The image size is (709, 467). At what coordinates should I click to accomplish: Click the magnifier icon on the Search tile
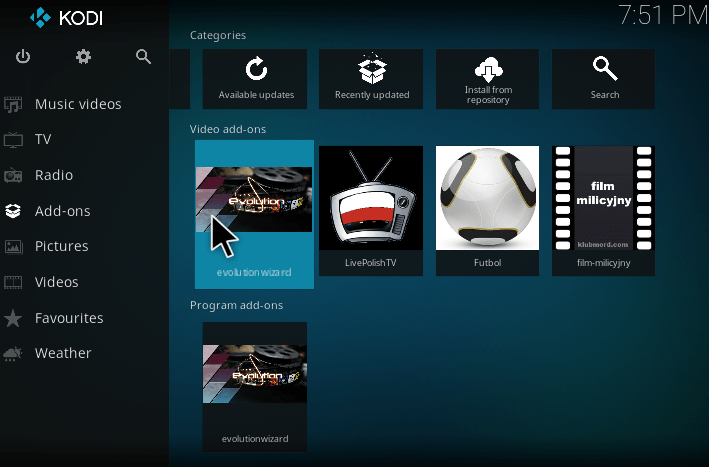pos(605,68)
